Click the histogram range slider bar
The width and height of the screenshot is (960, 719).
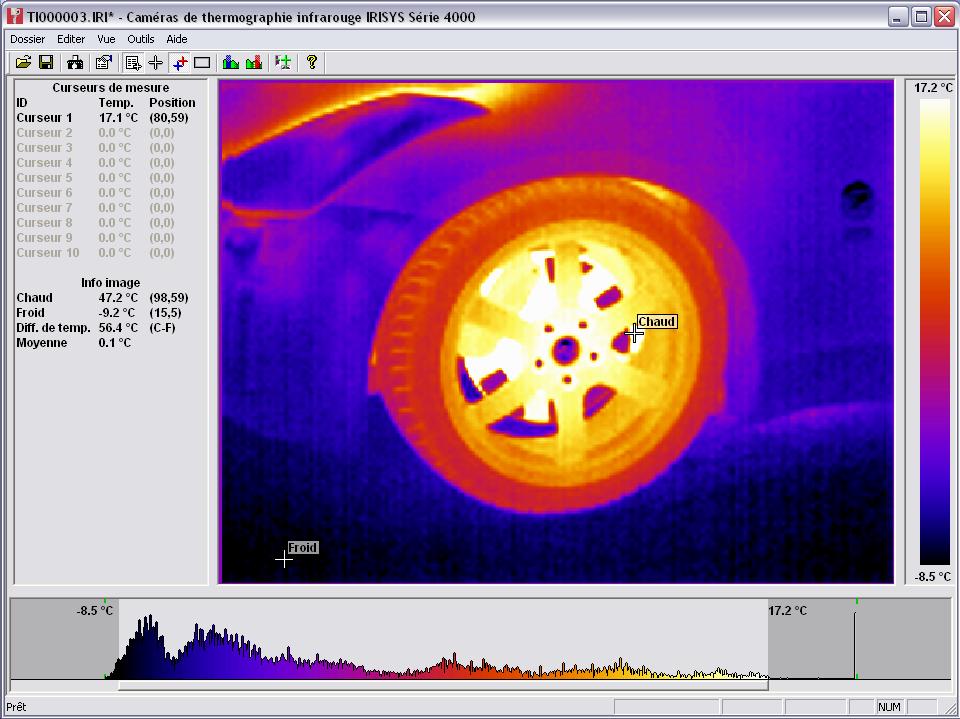pyautogui.click(x=442, y=686)
